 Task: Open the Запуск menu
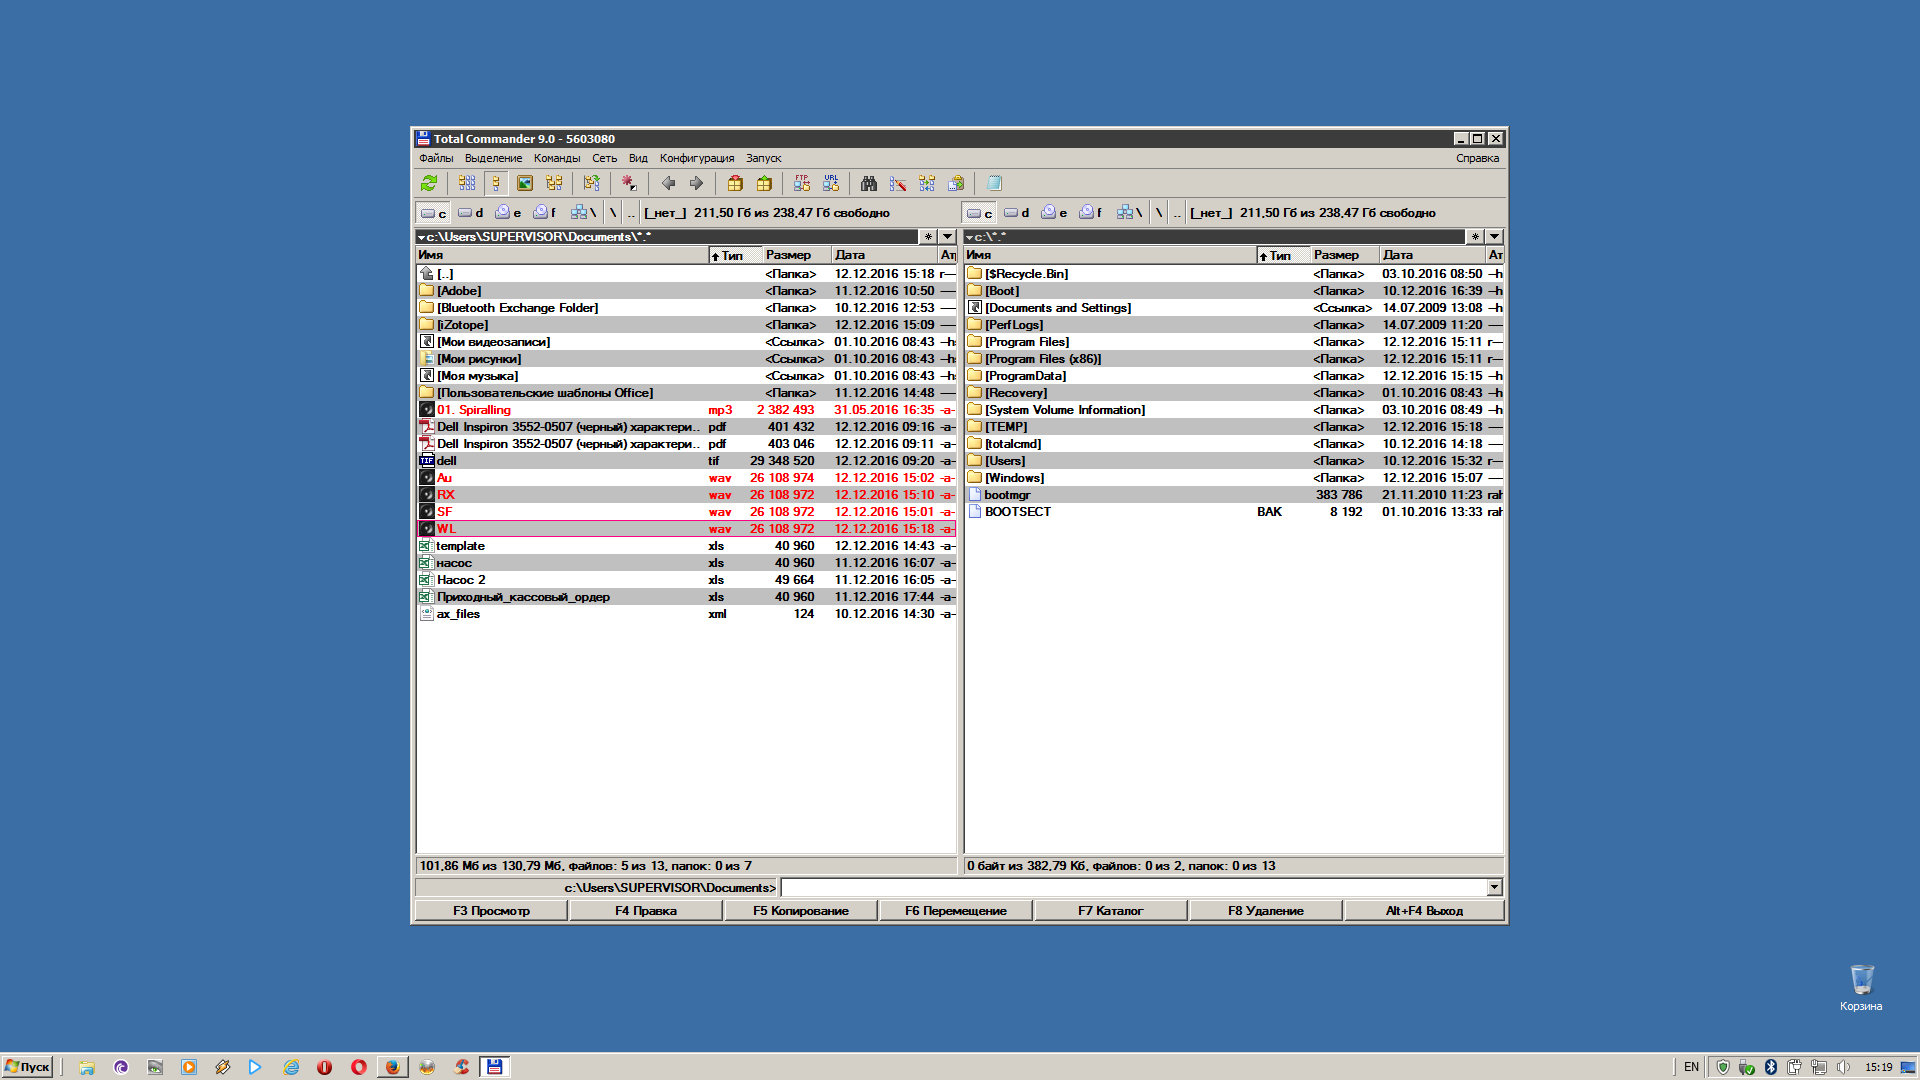764,158
